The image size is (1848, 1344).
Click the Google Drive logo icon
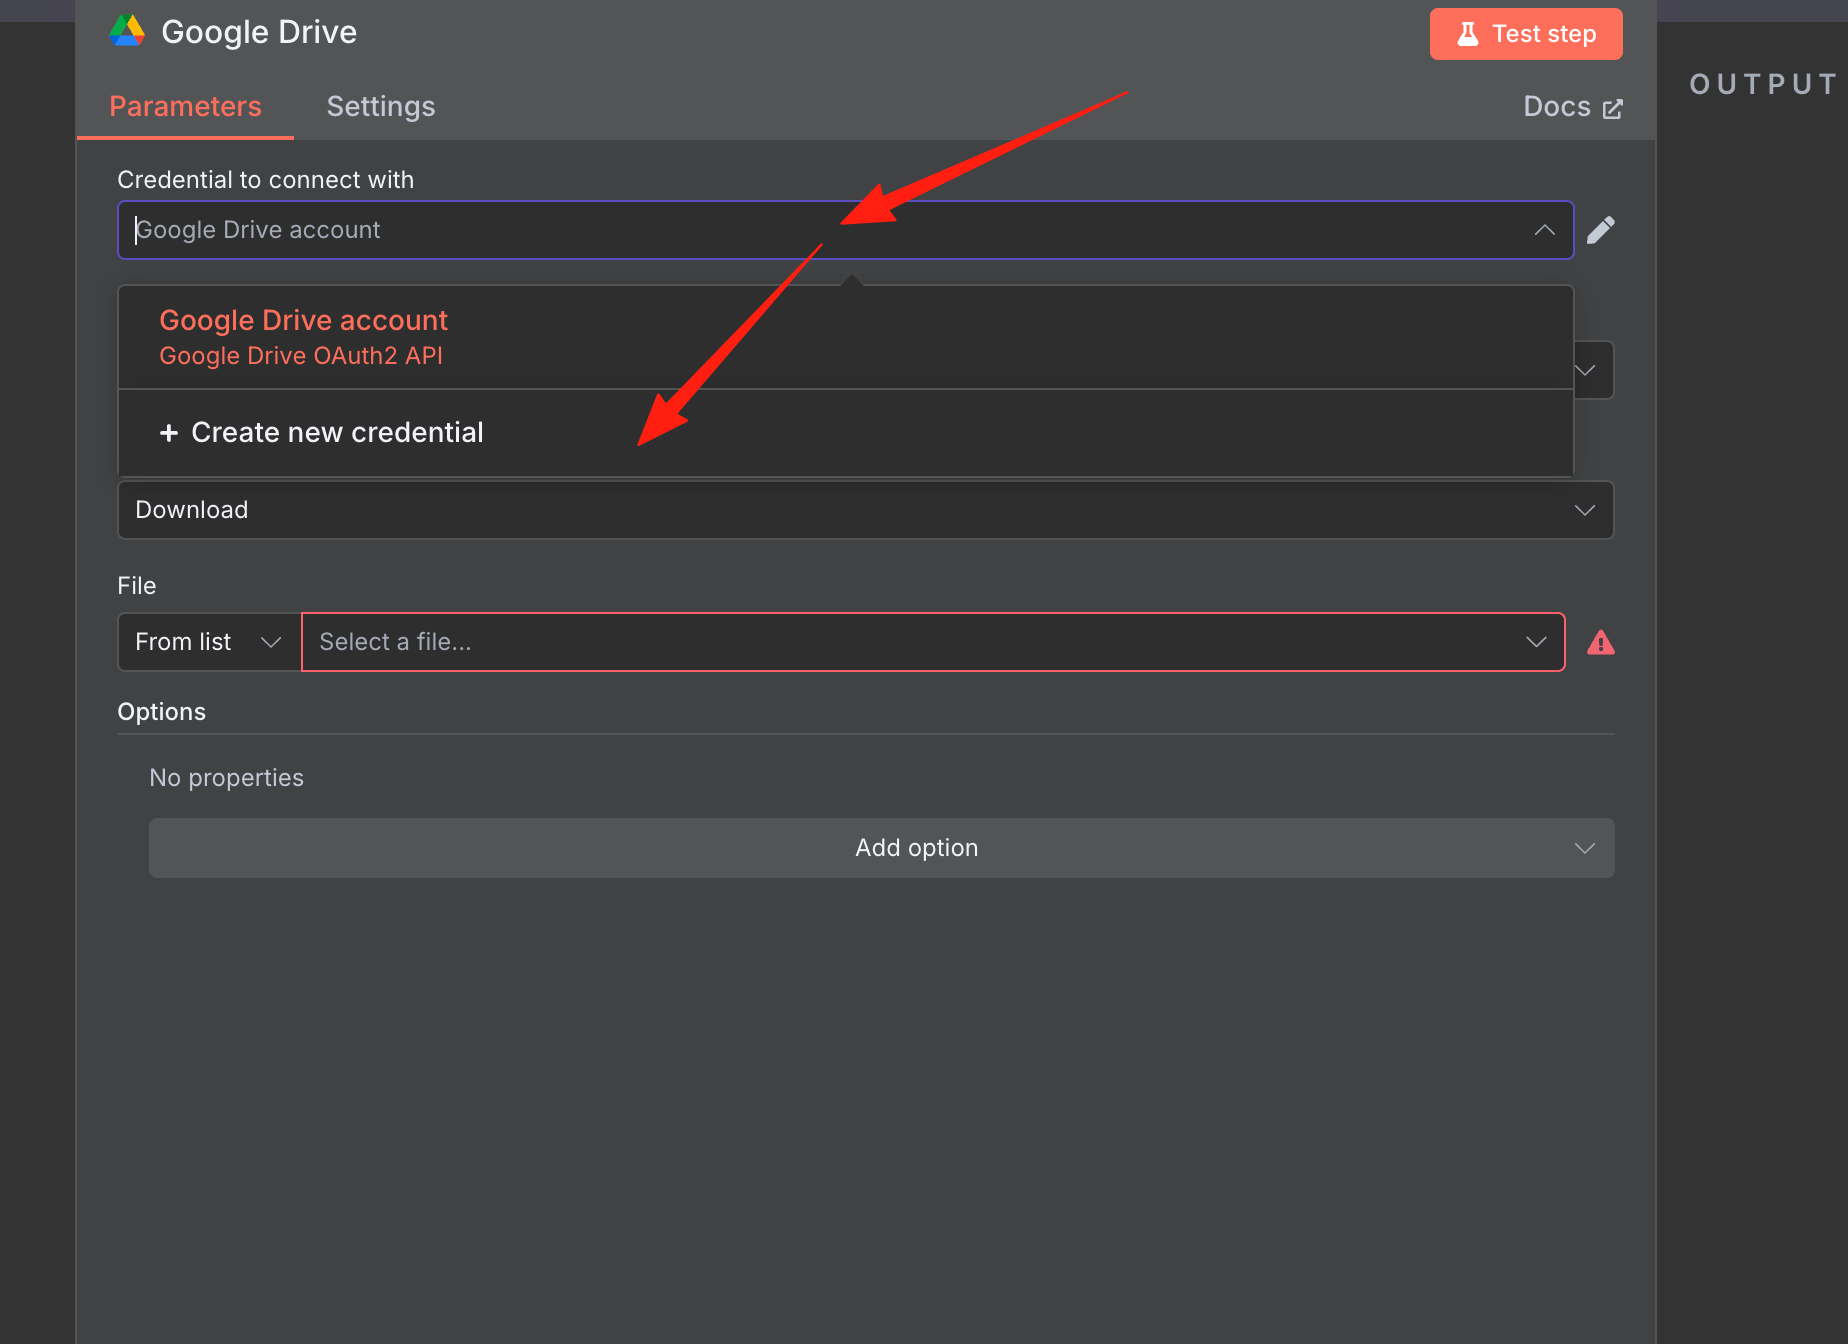coord(127,31)
